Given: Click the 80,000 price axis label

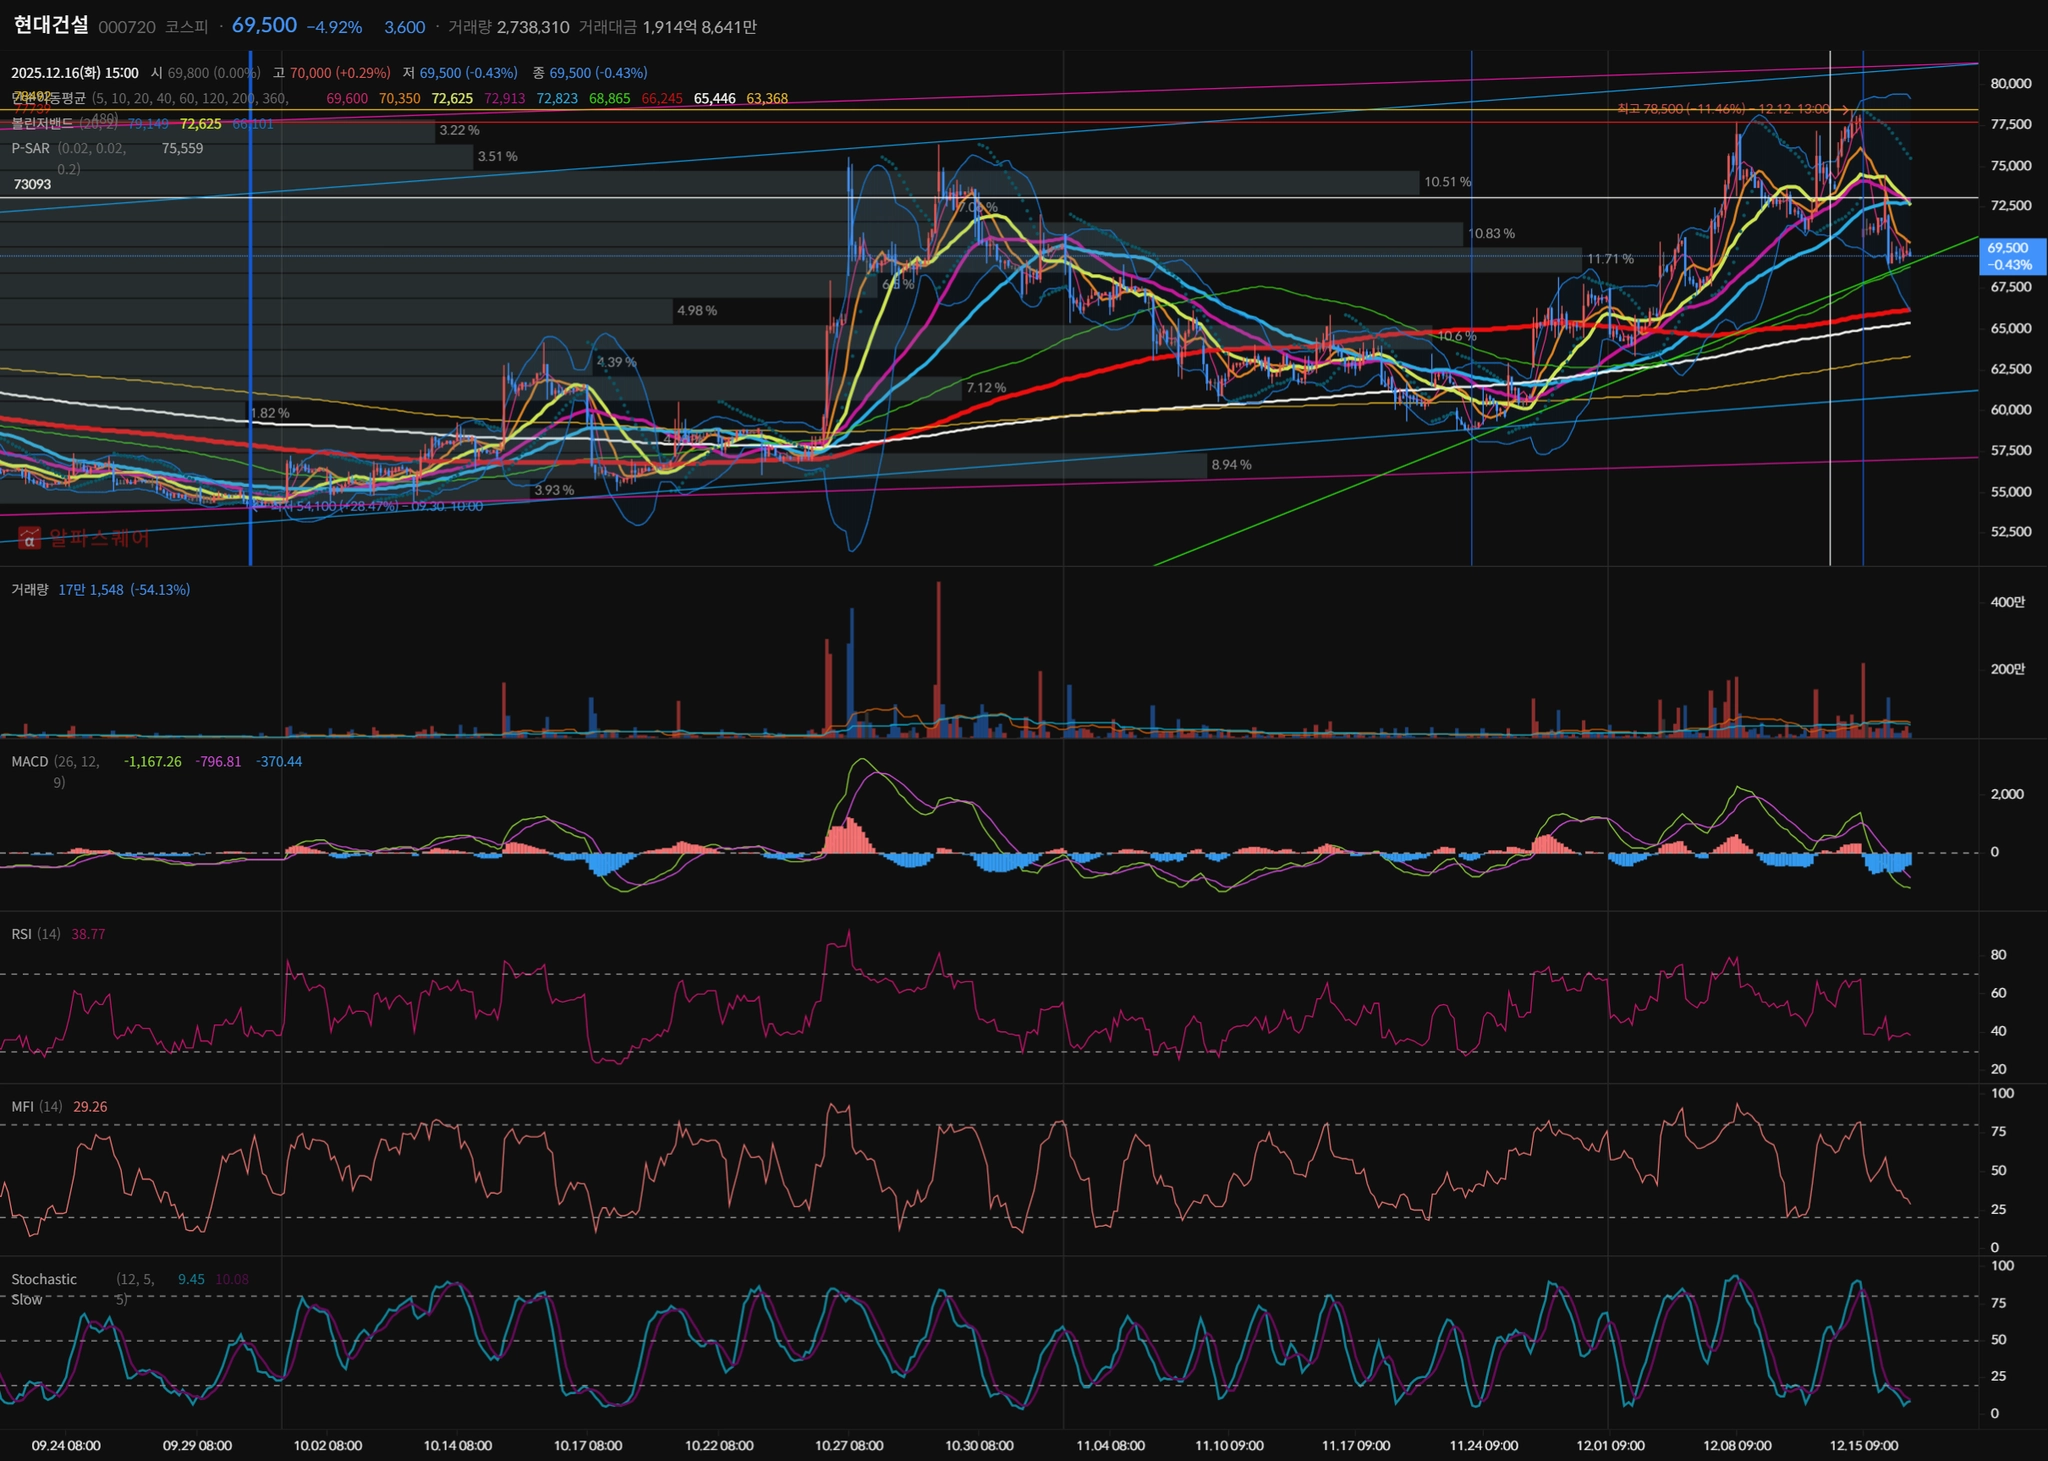Looking at the screenshot, I should [x=2010, y=84].
